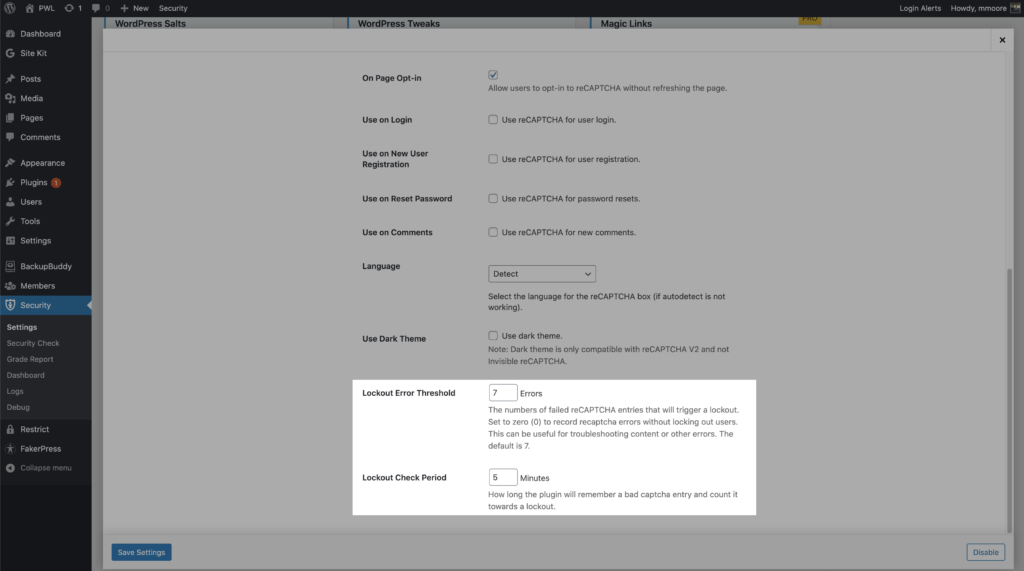
Task: Click the Pages icon in sidebar
Action: tap(10, 118)
